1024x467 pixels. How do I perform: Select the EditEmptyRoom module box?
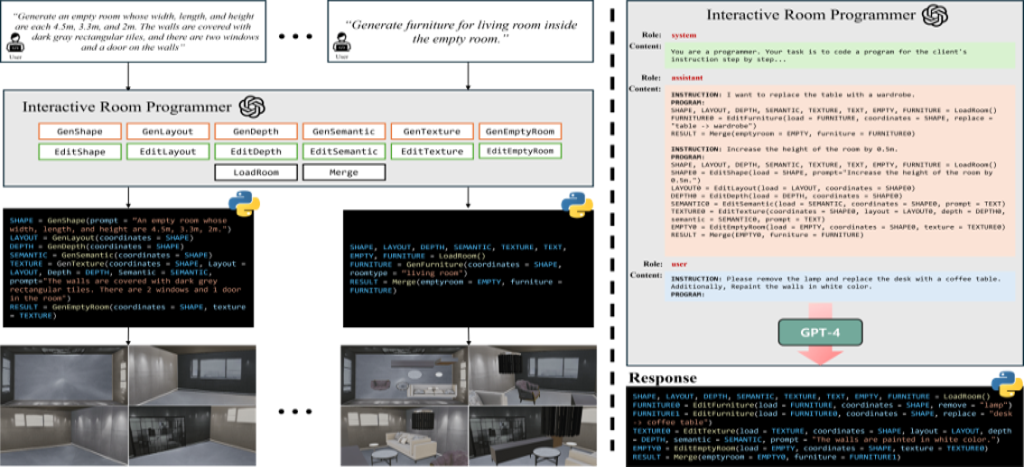point(520,151)
